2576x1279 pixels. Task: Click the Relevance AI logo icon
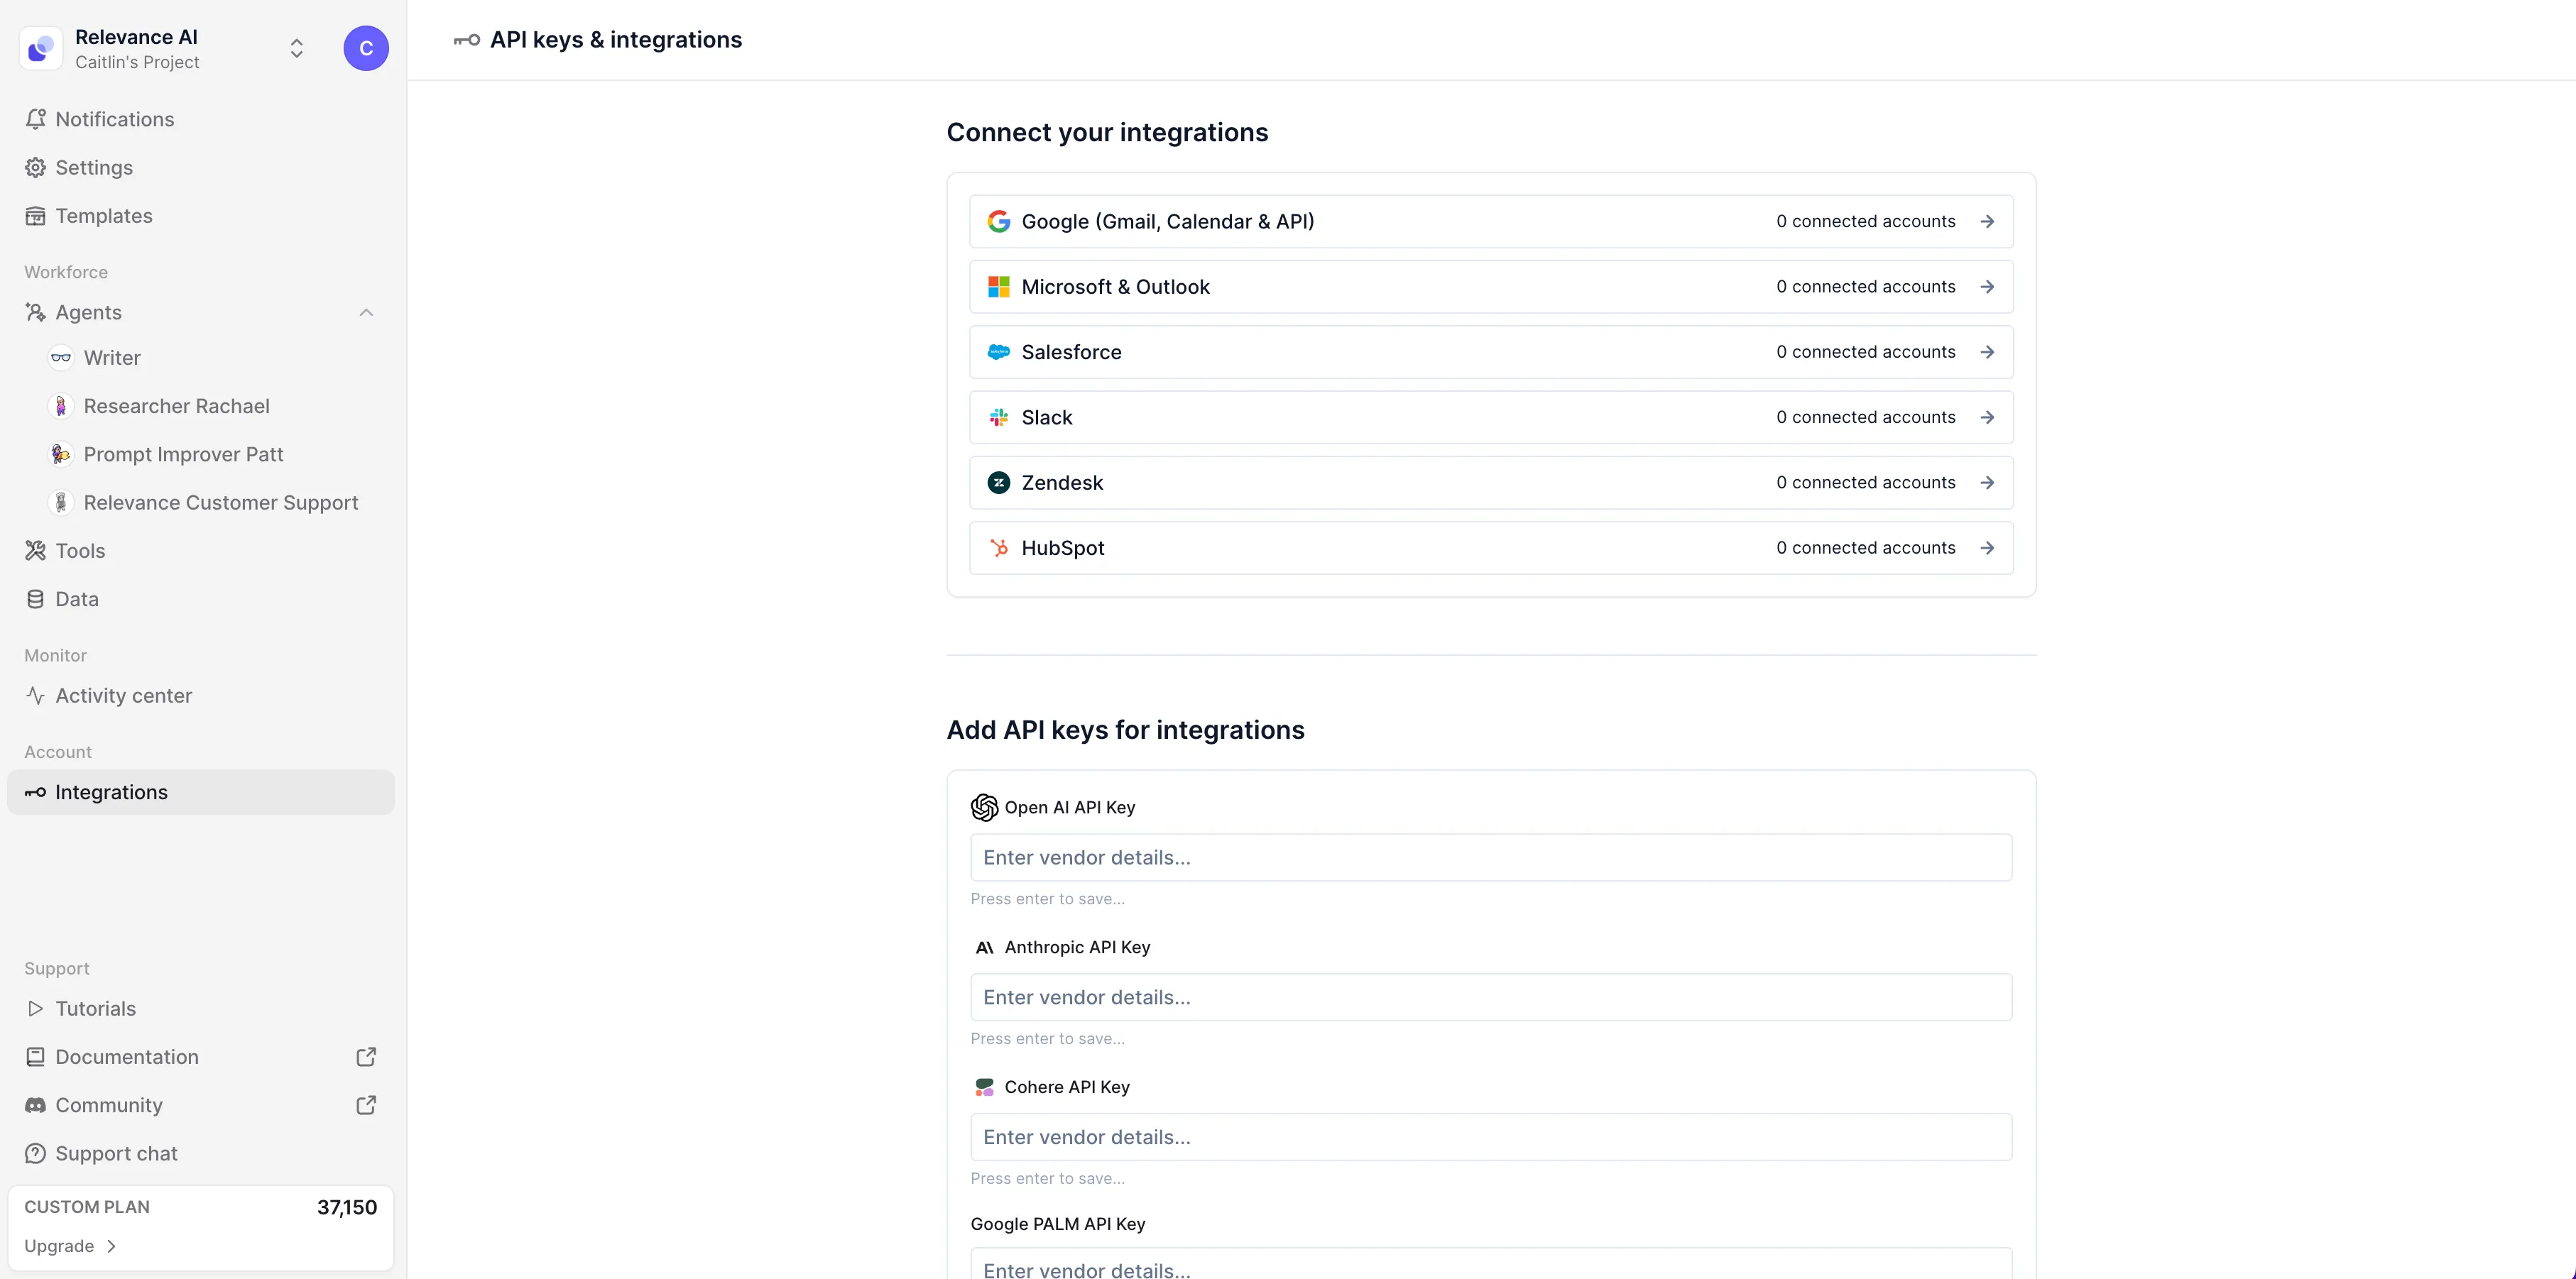point(41,48)
